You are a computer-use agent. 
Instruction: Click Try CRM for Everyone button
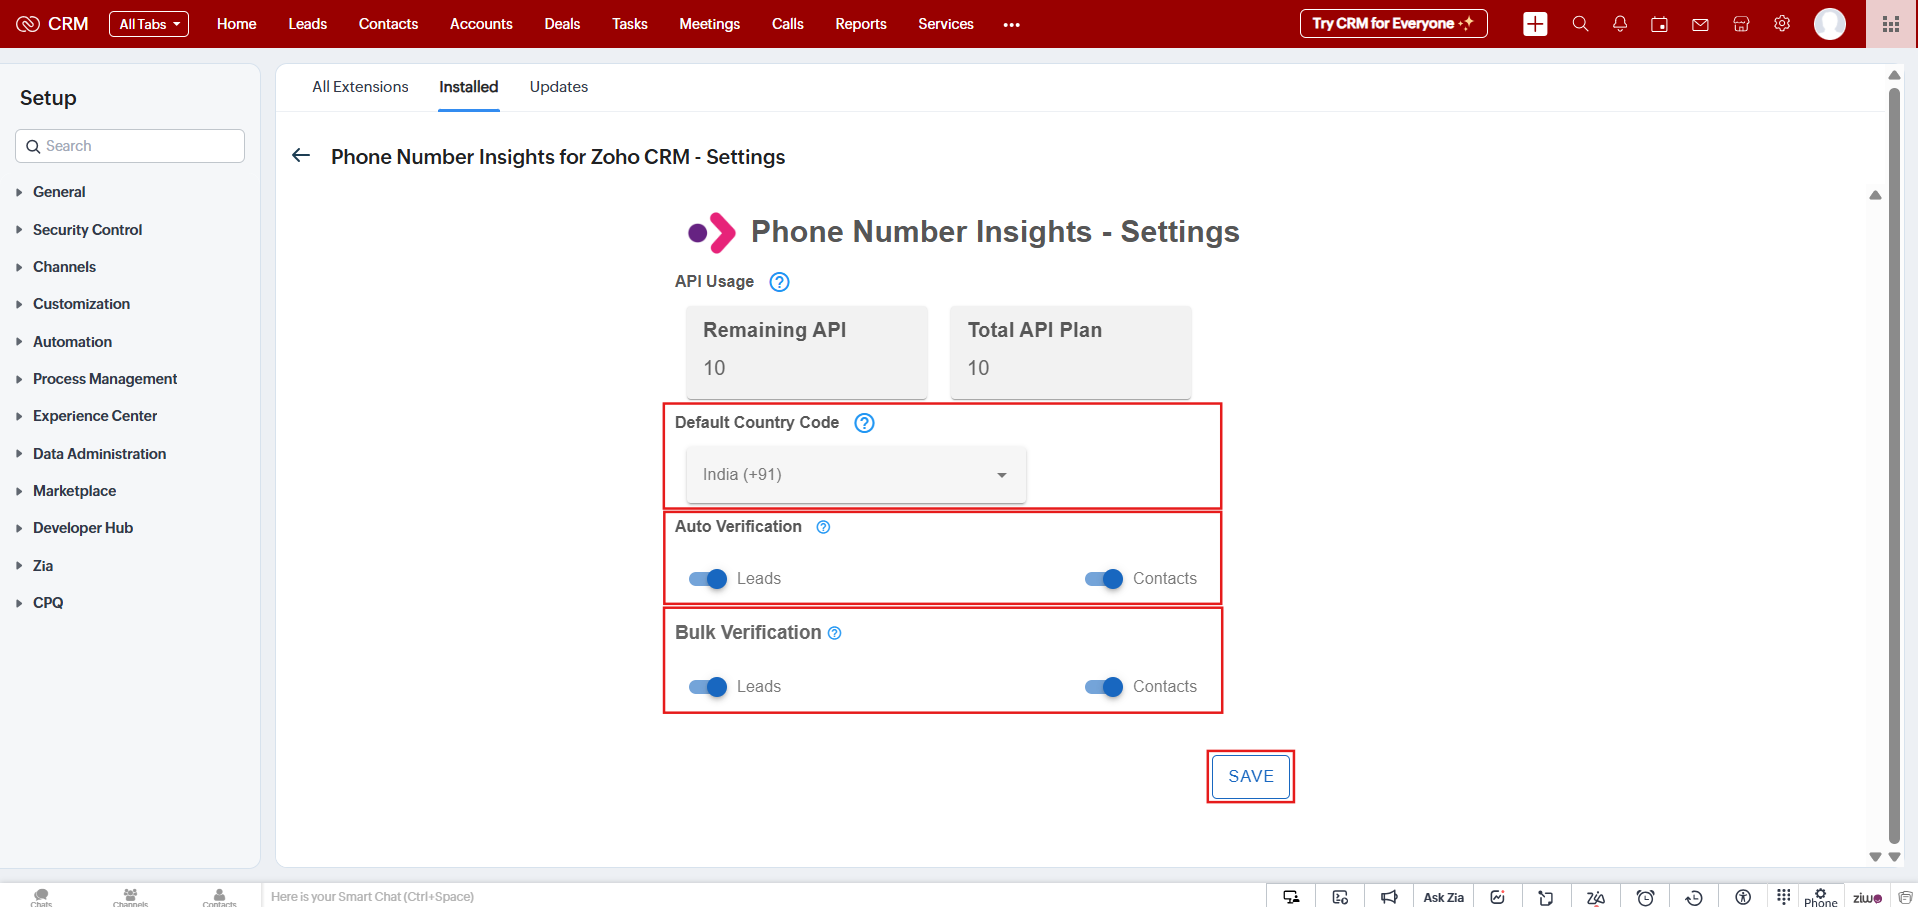coord(1393,23)
